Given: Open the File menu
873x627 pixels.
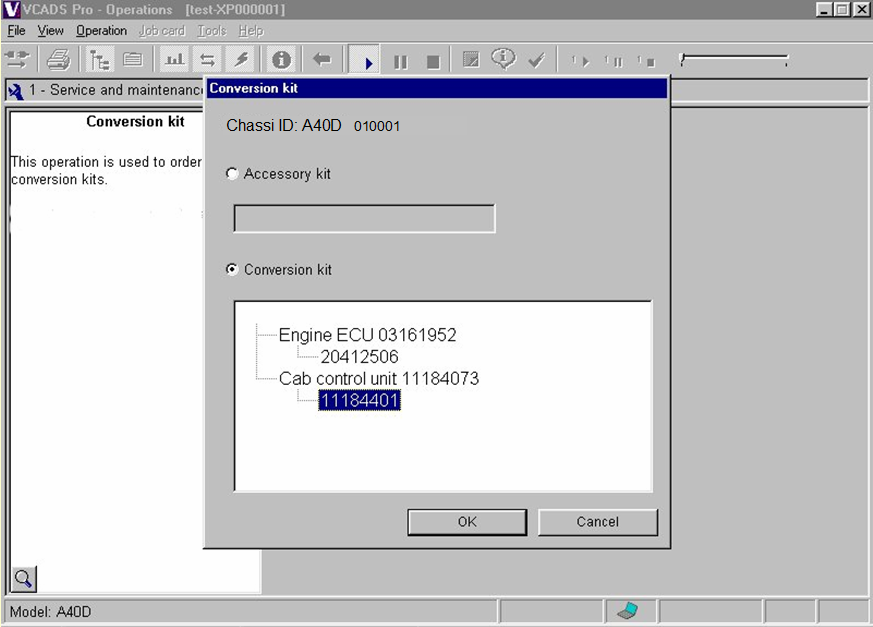Looking at the screenshot, I should [16, 31].
